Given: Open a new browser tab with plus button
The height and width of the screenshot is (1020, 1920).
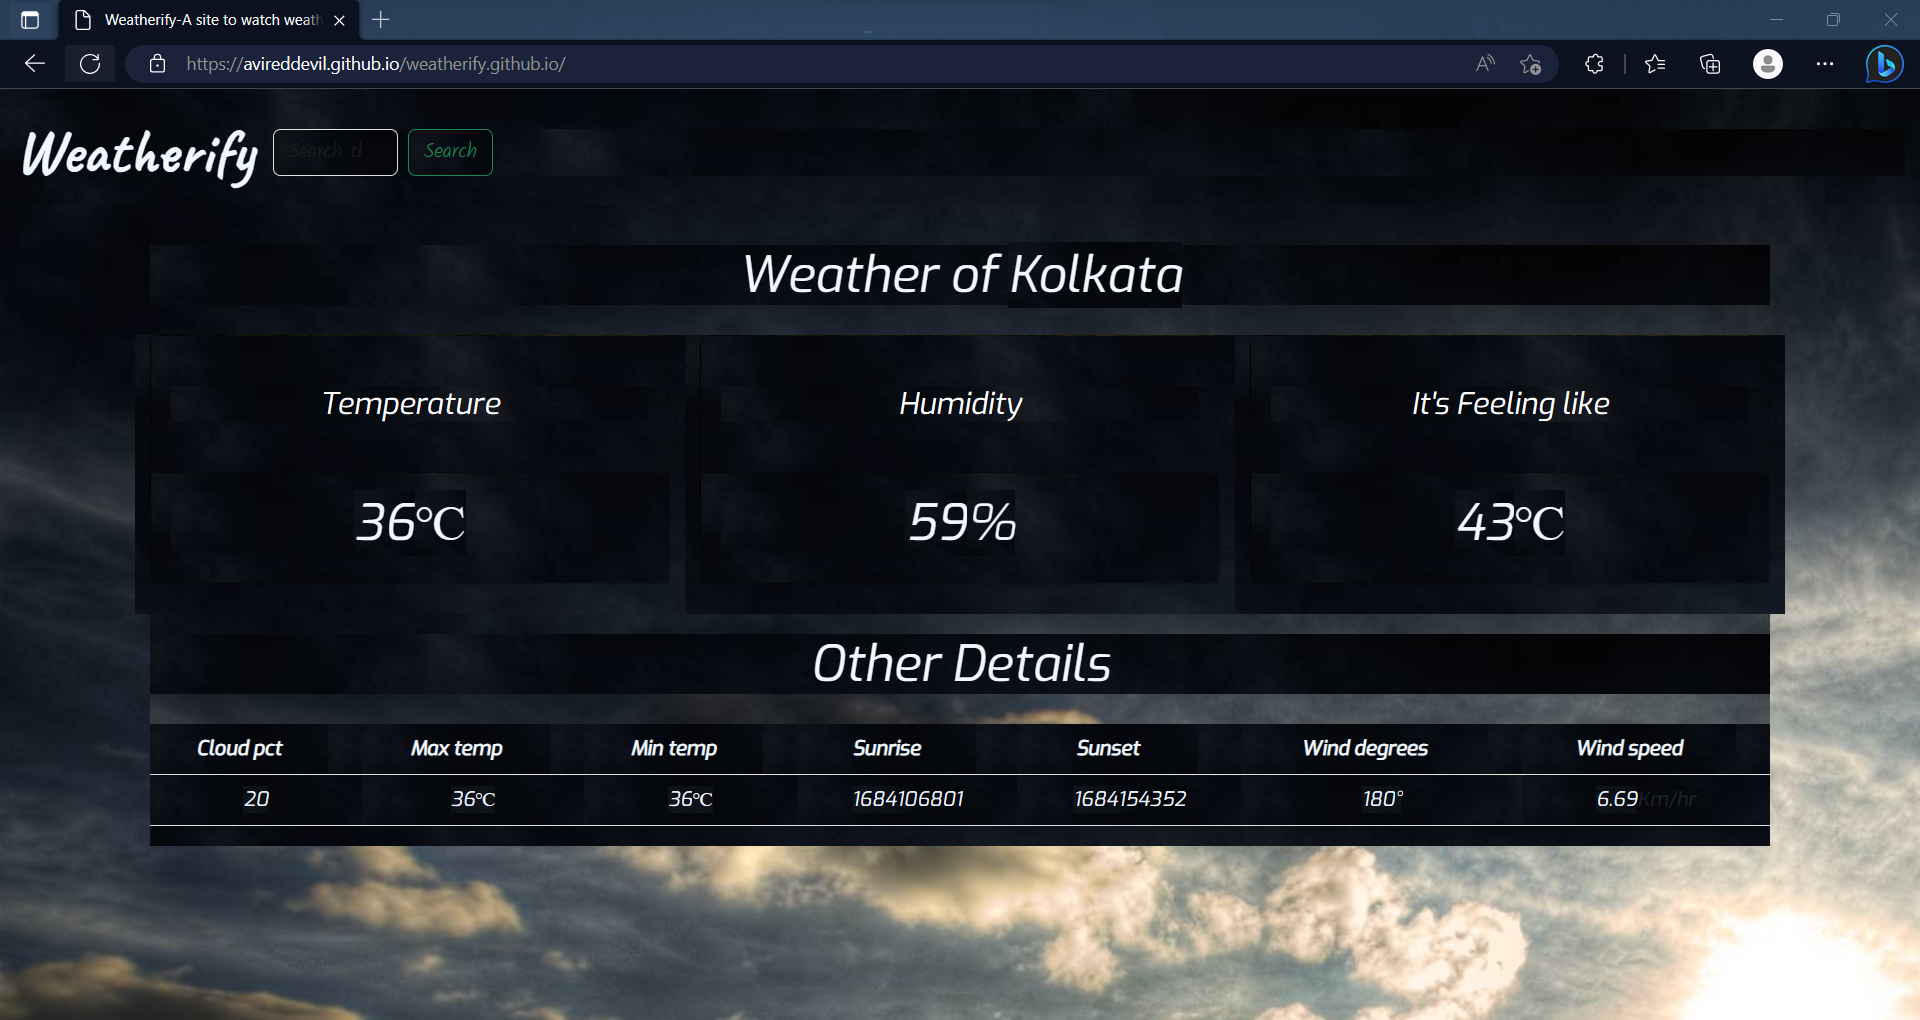Looking at the screenshot, I should click(x=380, y=20).
